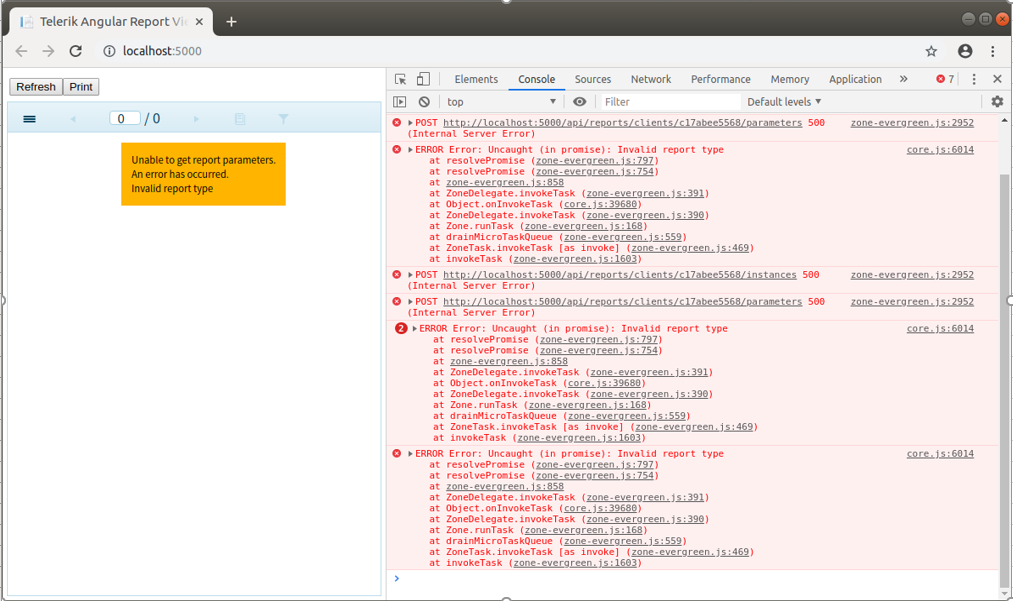The image size is (1013, 601).
Task: Click the Refresh button
Action: point(36,87)
